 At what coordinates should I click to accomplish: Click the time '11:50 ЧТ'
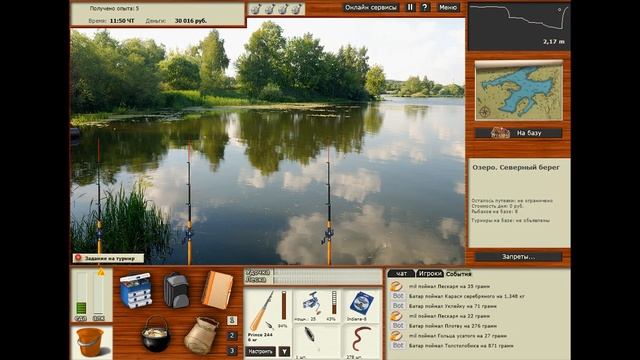(122, 20)
